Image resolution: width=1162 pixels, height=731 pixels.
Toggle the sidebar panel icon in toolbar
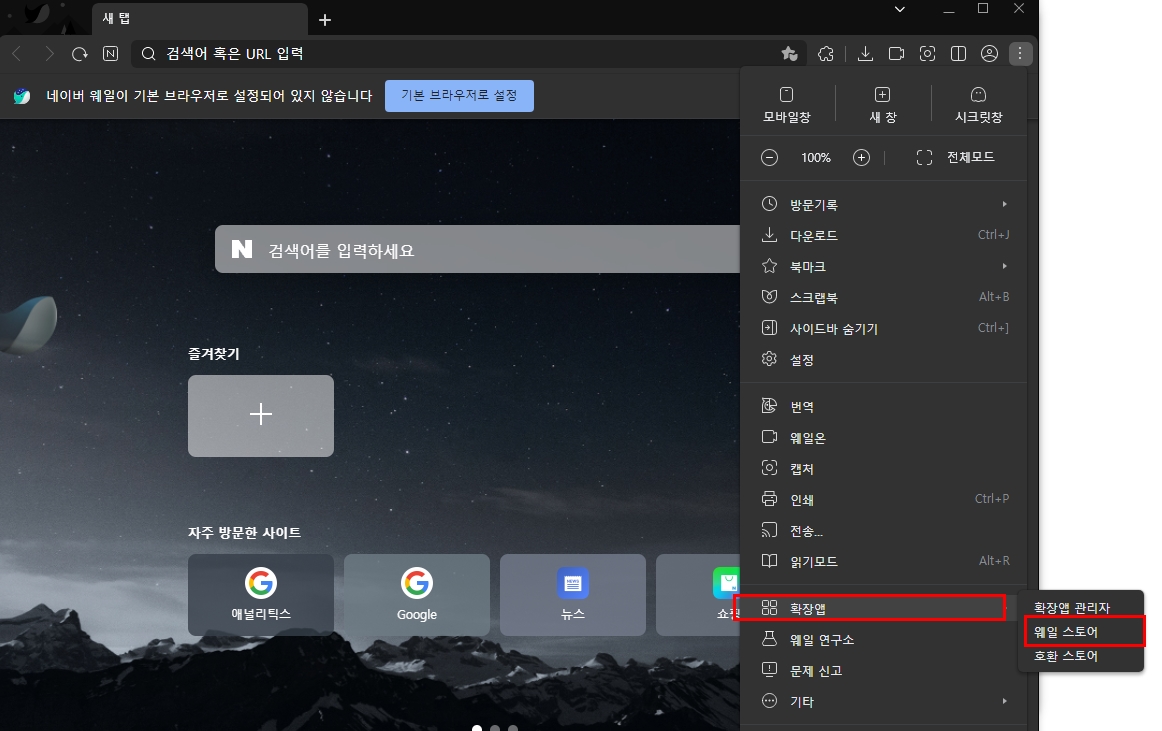coord(958,53)
